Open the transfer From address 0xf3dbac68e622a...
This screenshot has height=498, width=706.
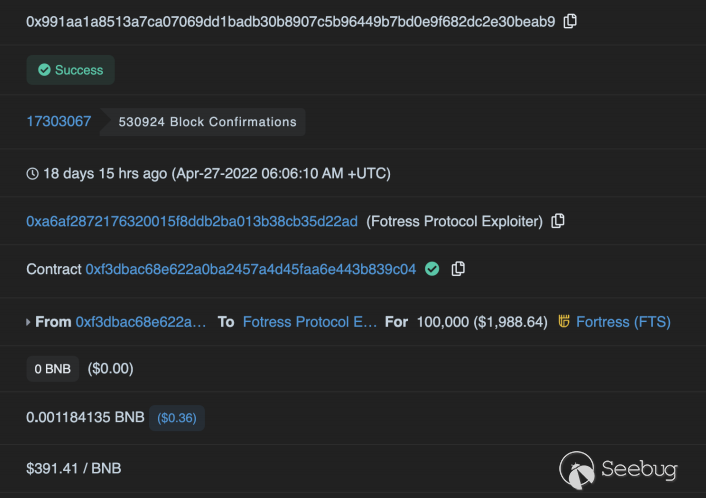pyautogui.click(x=141, y=322)
